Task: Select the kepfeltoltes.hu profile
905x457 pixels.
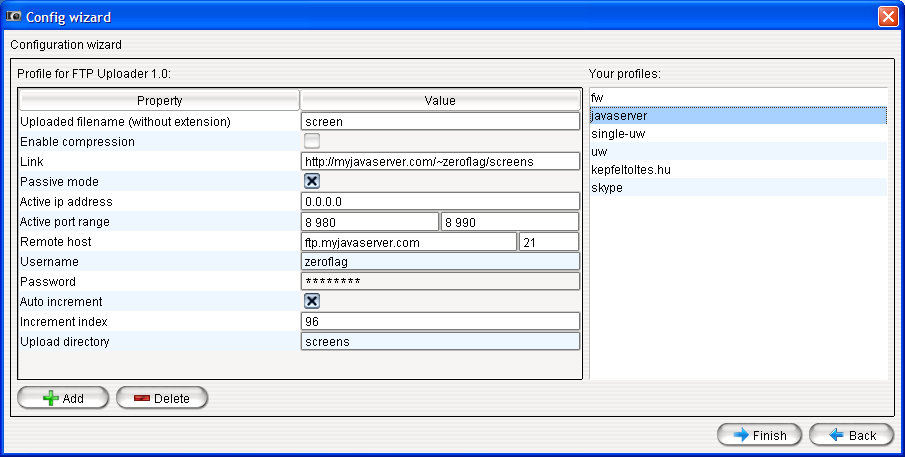Action: pos(738,170)
